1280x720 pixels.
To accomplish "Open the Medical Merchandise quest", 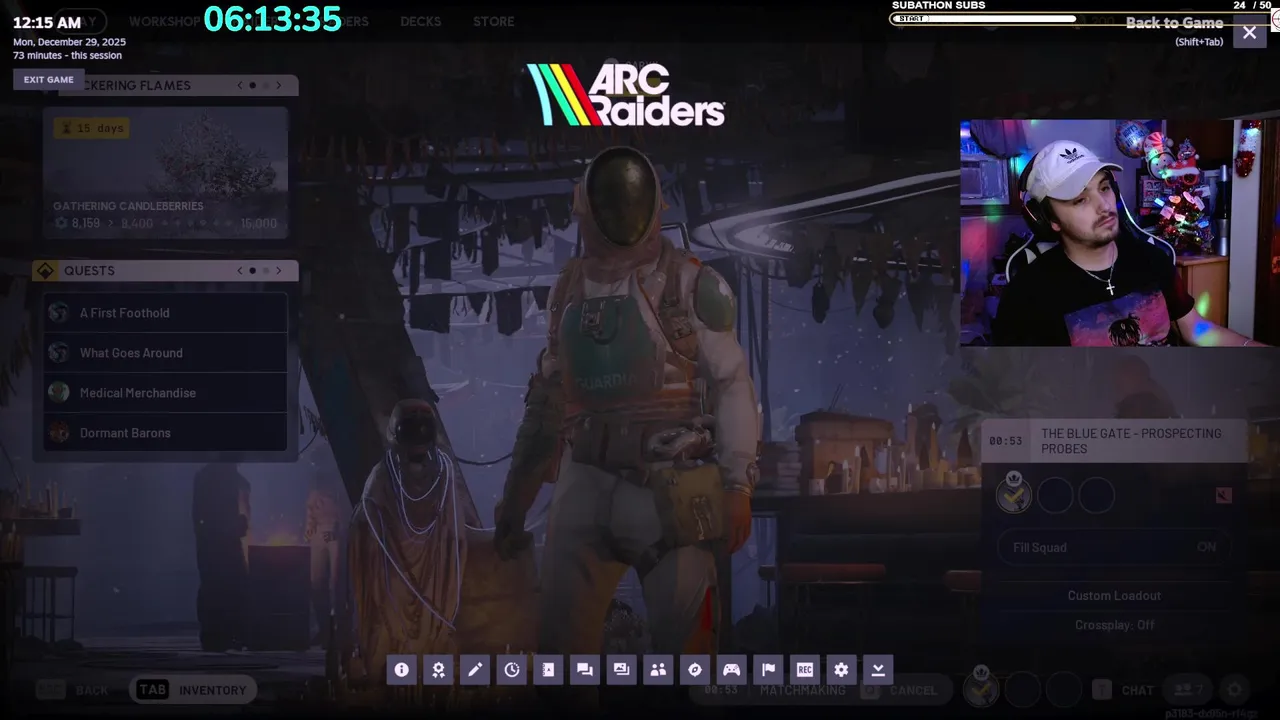I will (165, 393).
